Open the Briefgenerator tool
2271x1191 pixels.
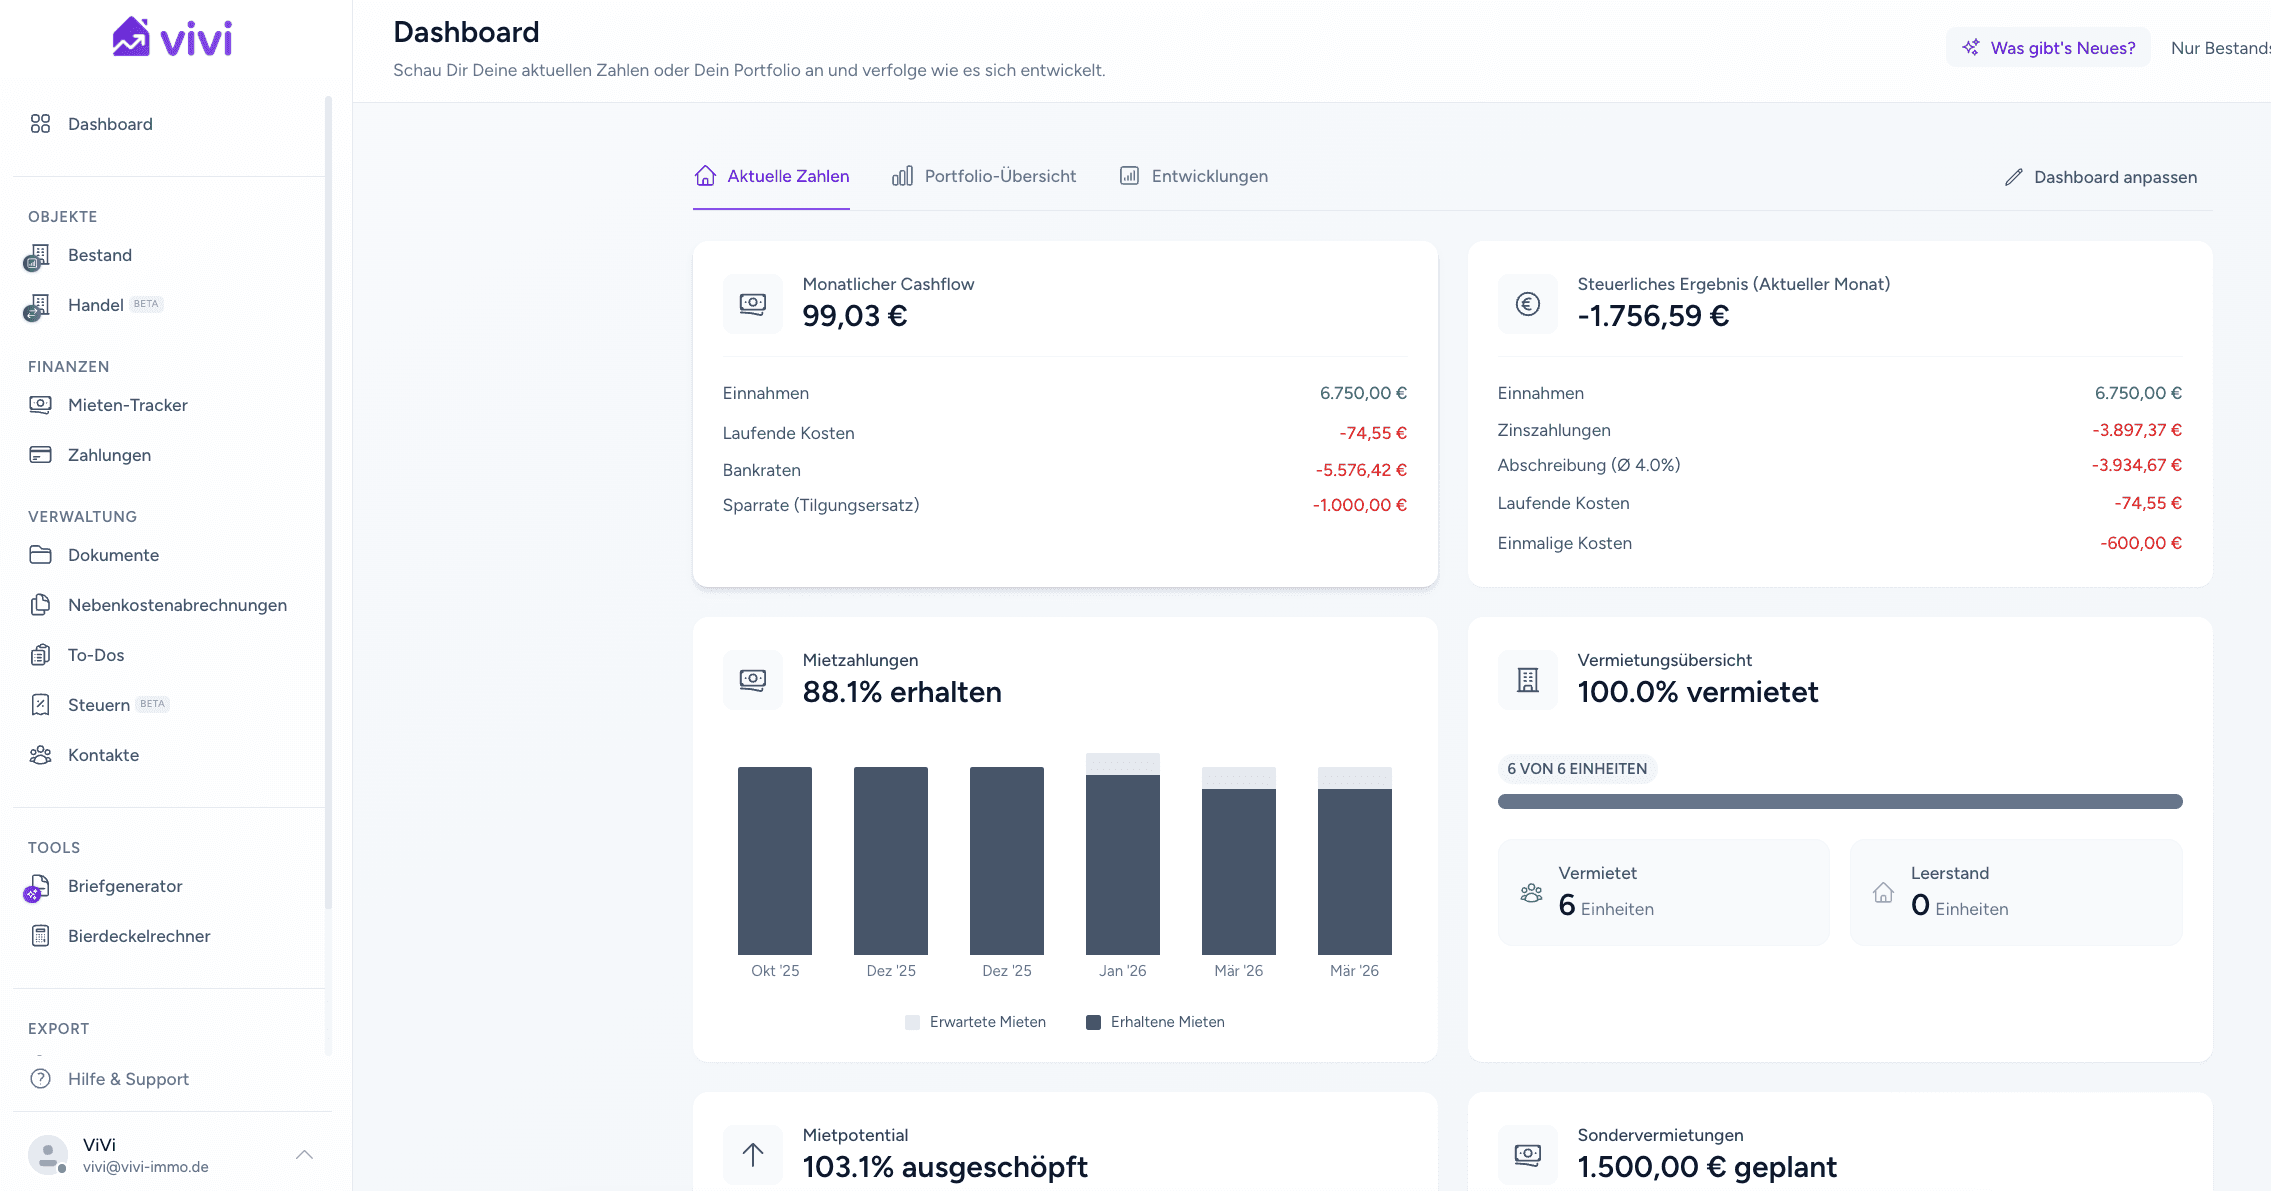(125, 886)
